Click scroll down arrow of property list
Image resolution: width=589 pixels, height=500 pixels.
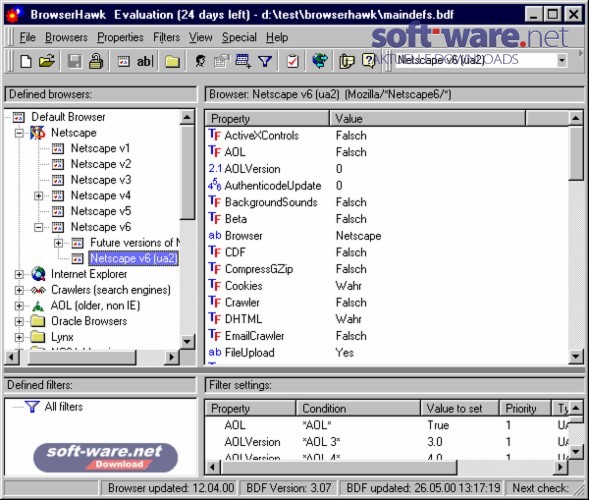pyautogui.click(x=576, y=356)
